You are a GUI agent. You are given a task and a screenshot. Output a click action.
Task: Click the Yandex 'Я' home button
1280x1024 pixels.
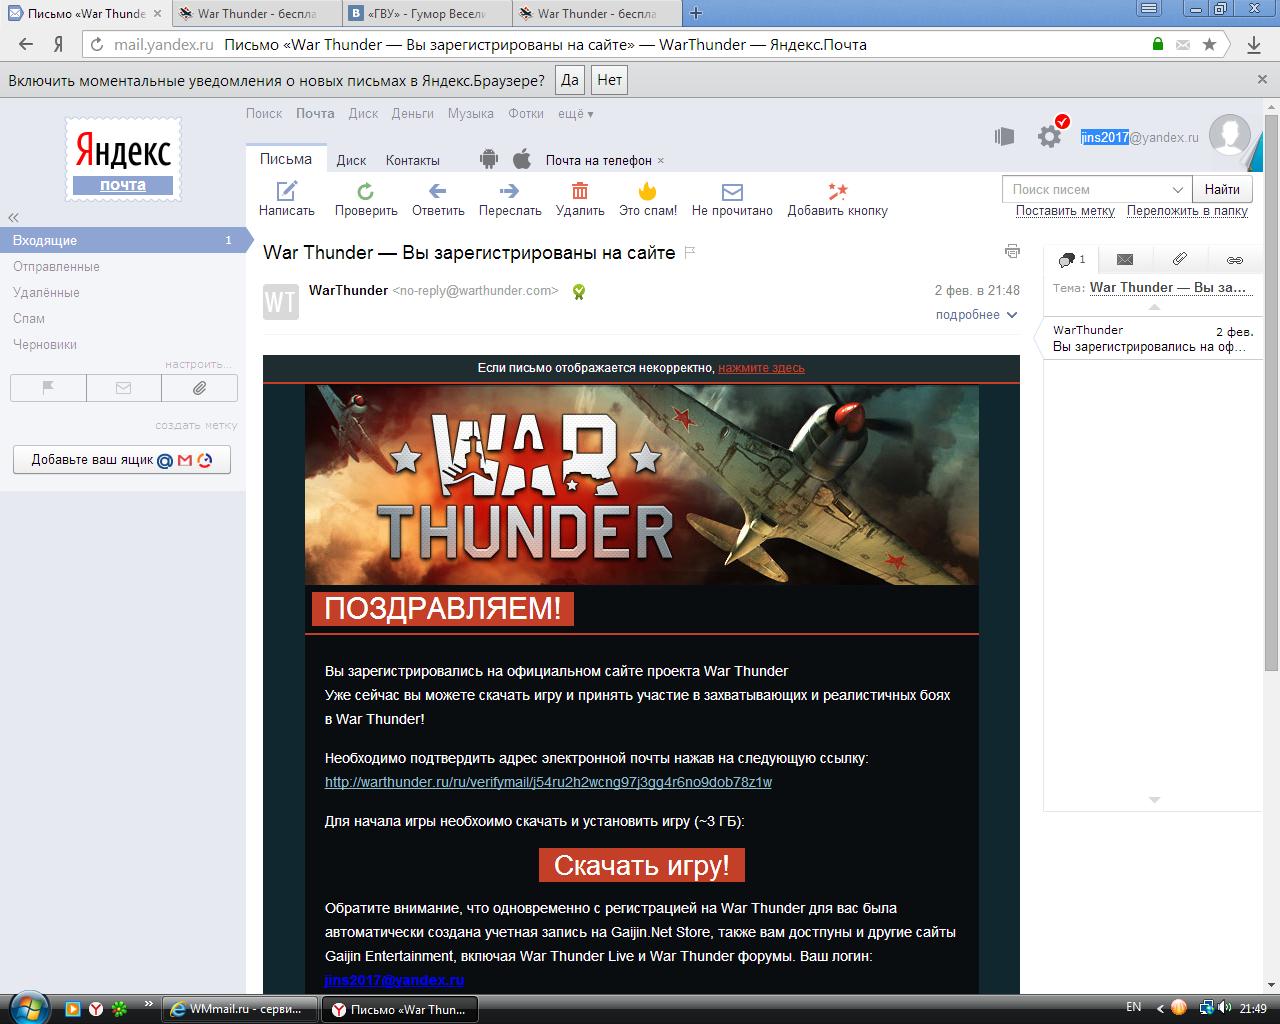tap(59, 44)
